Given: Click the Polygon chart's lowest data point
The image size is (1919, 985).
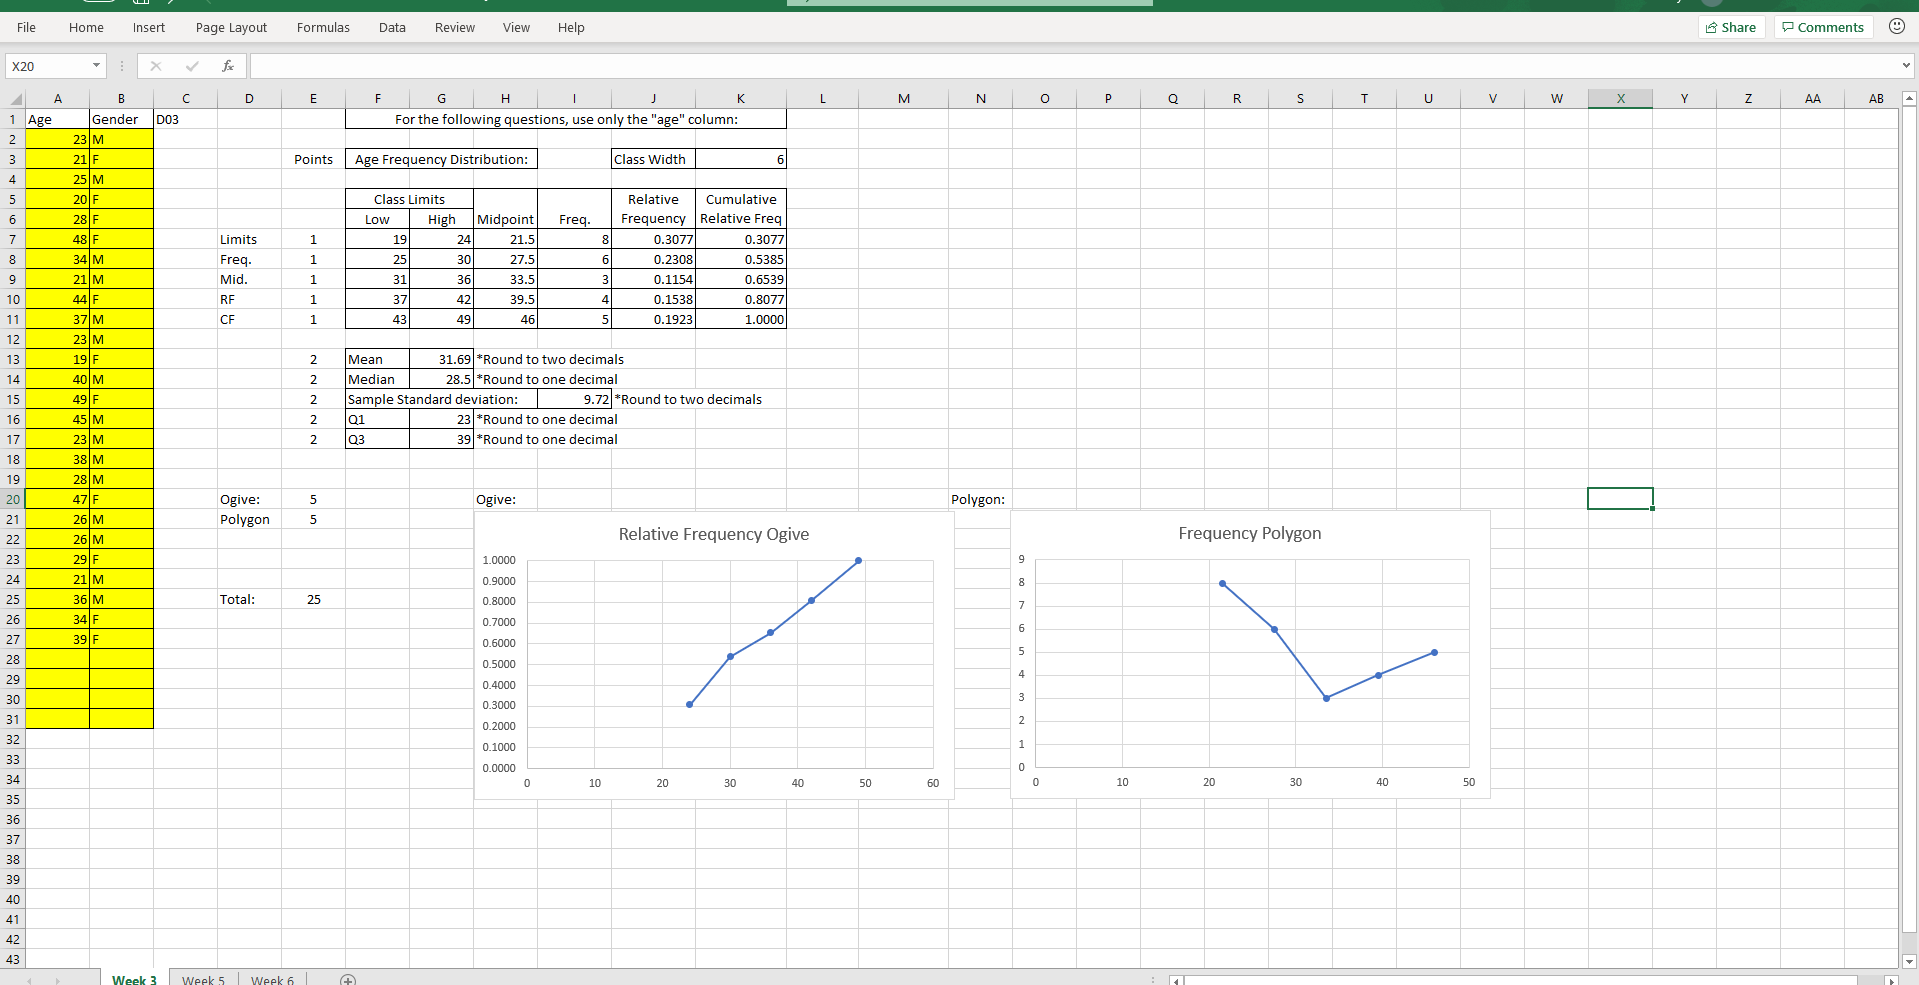Looking at the screenshot, I should point(1327,698).
